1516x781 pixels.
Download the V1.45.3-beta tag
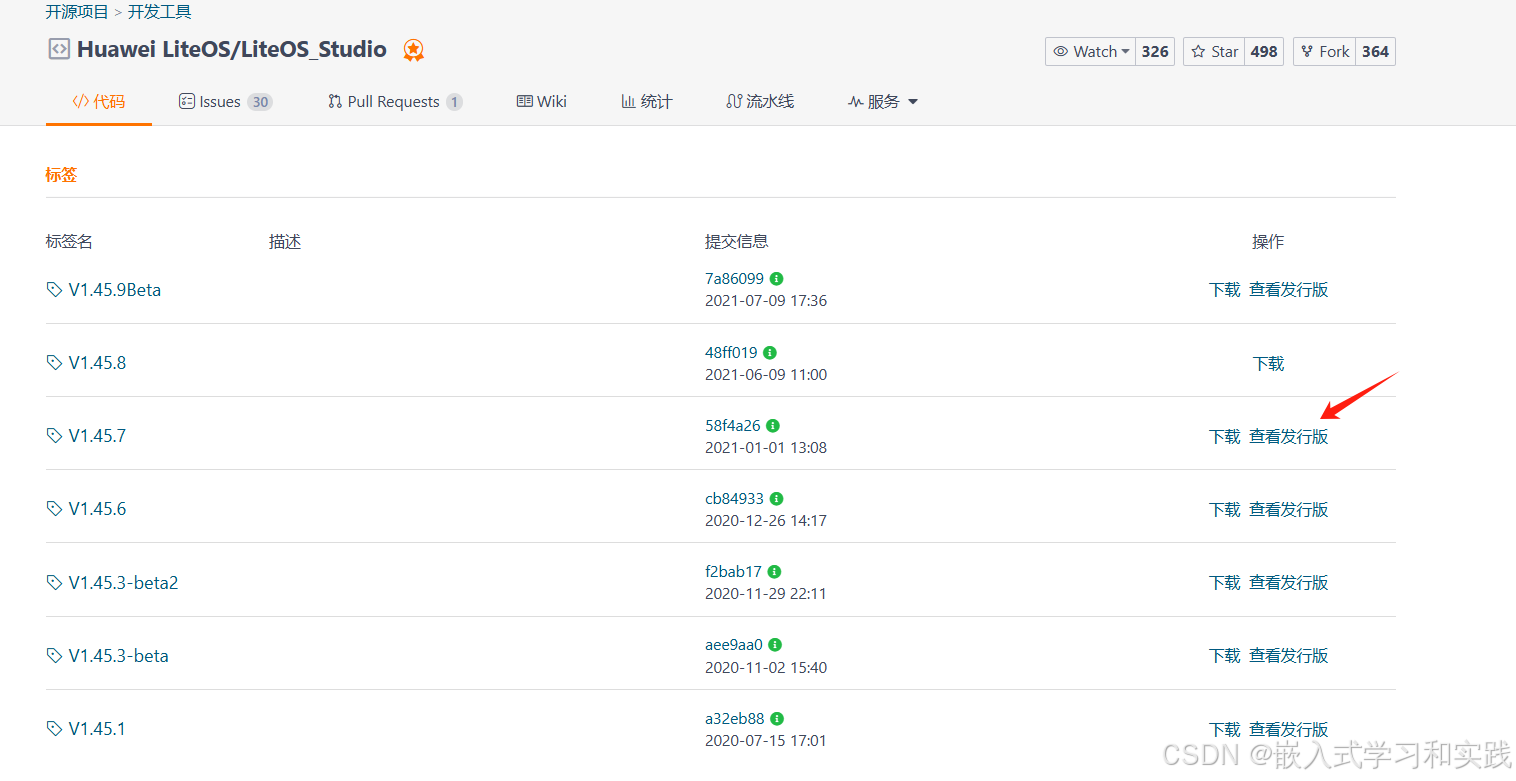pos(1225,656)
